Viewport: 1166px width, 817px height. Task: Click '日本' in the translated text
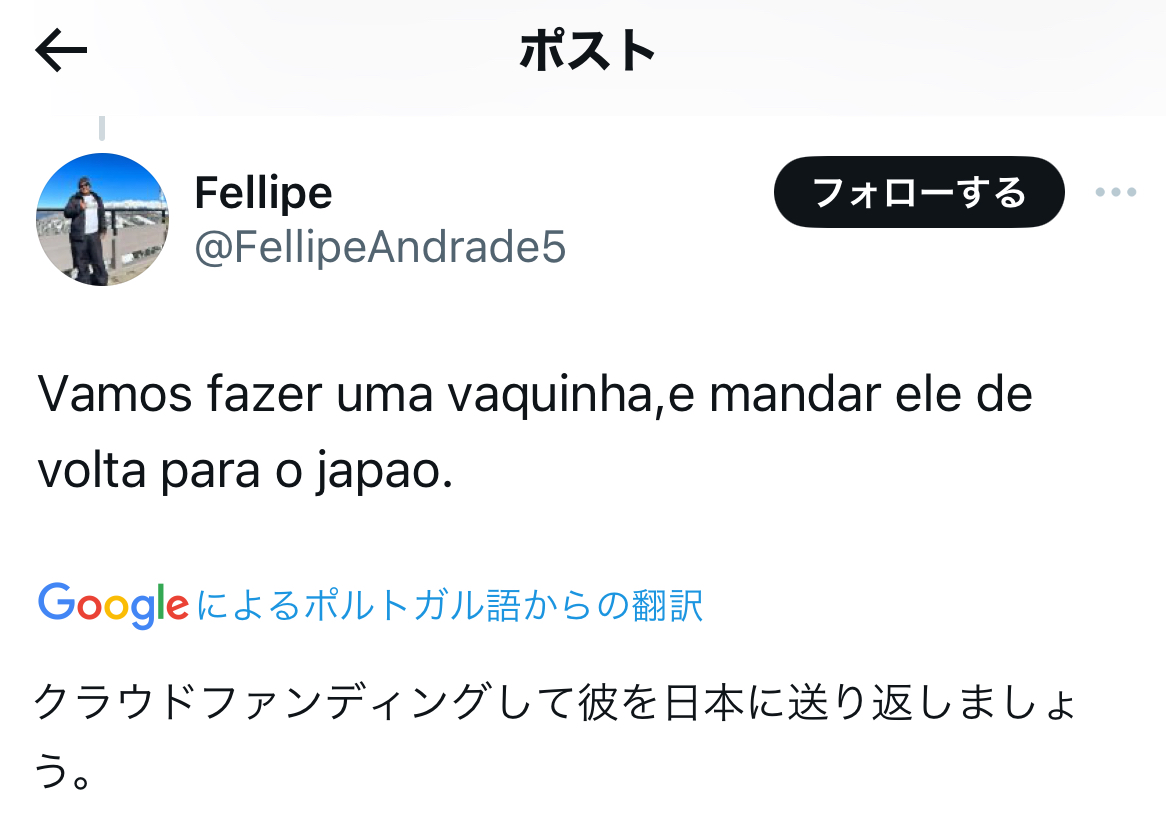703,702
